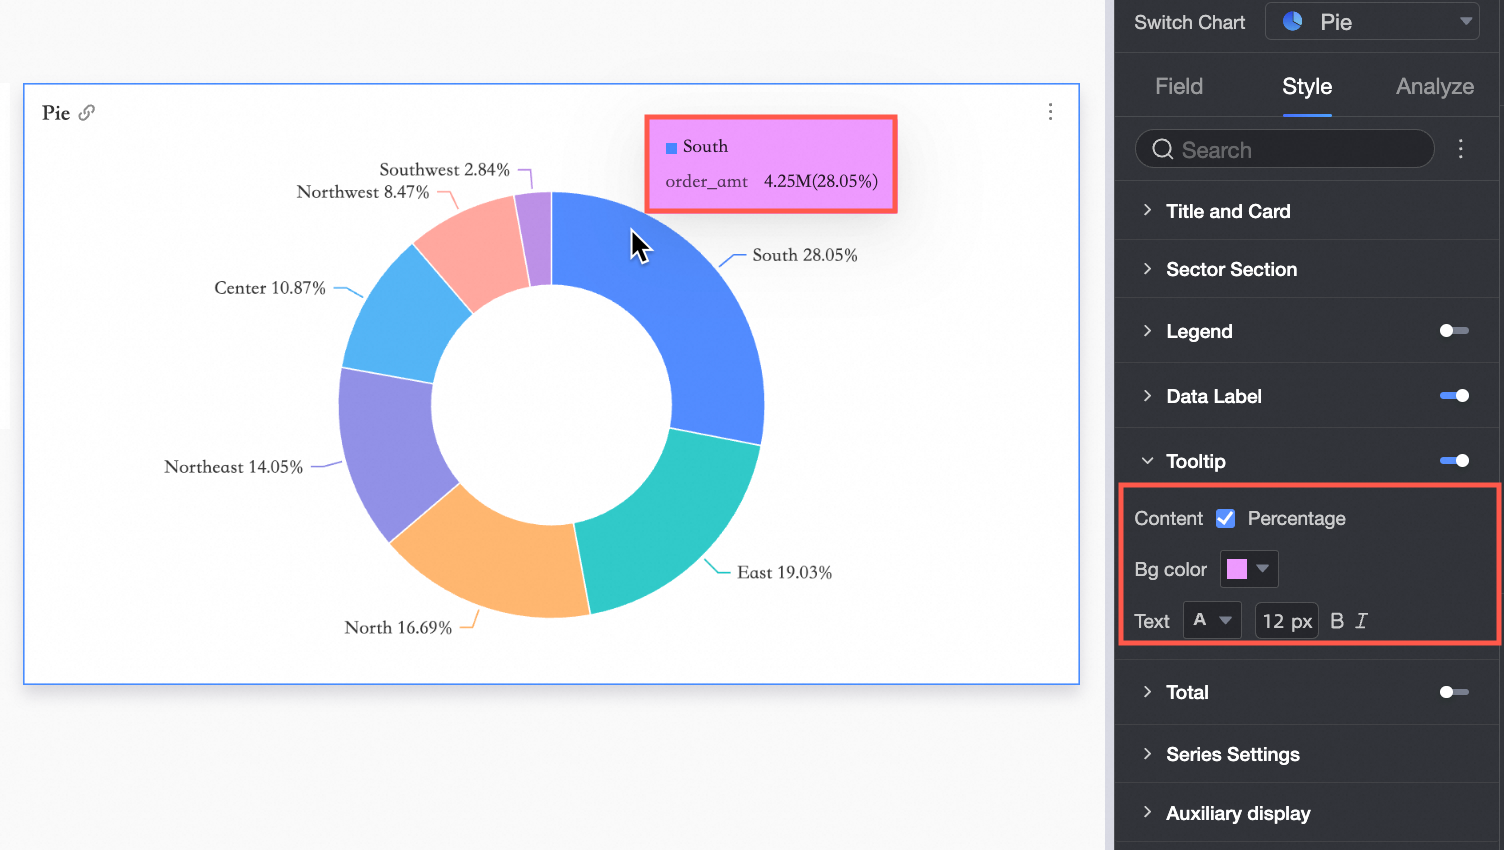1504x850 pixels.
Task: Click the search magnifier icon
Action: pos(1162,149)
